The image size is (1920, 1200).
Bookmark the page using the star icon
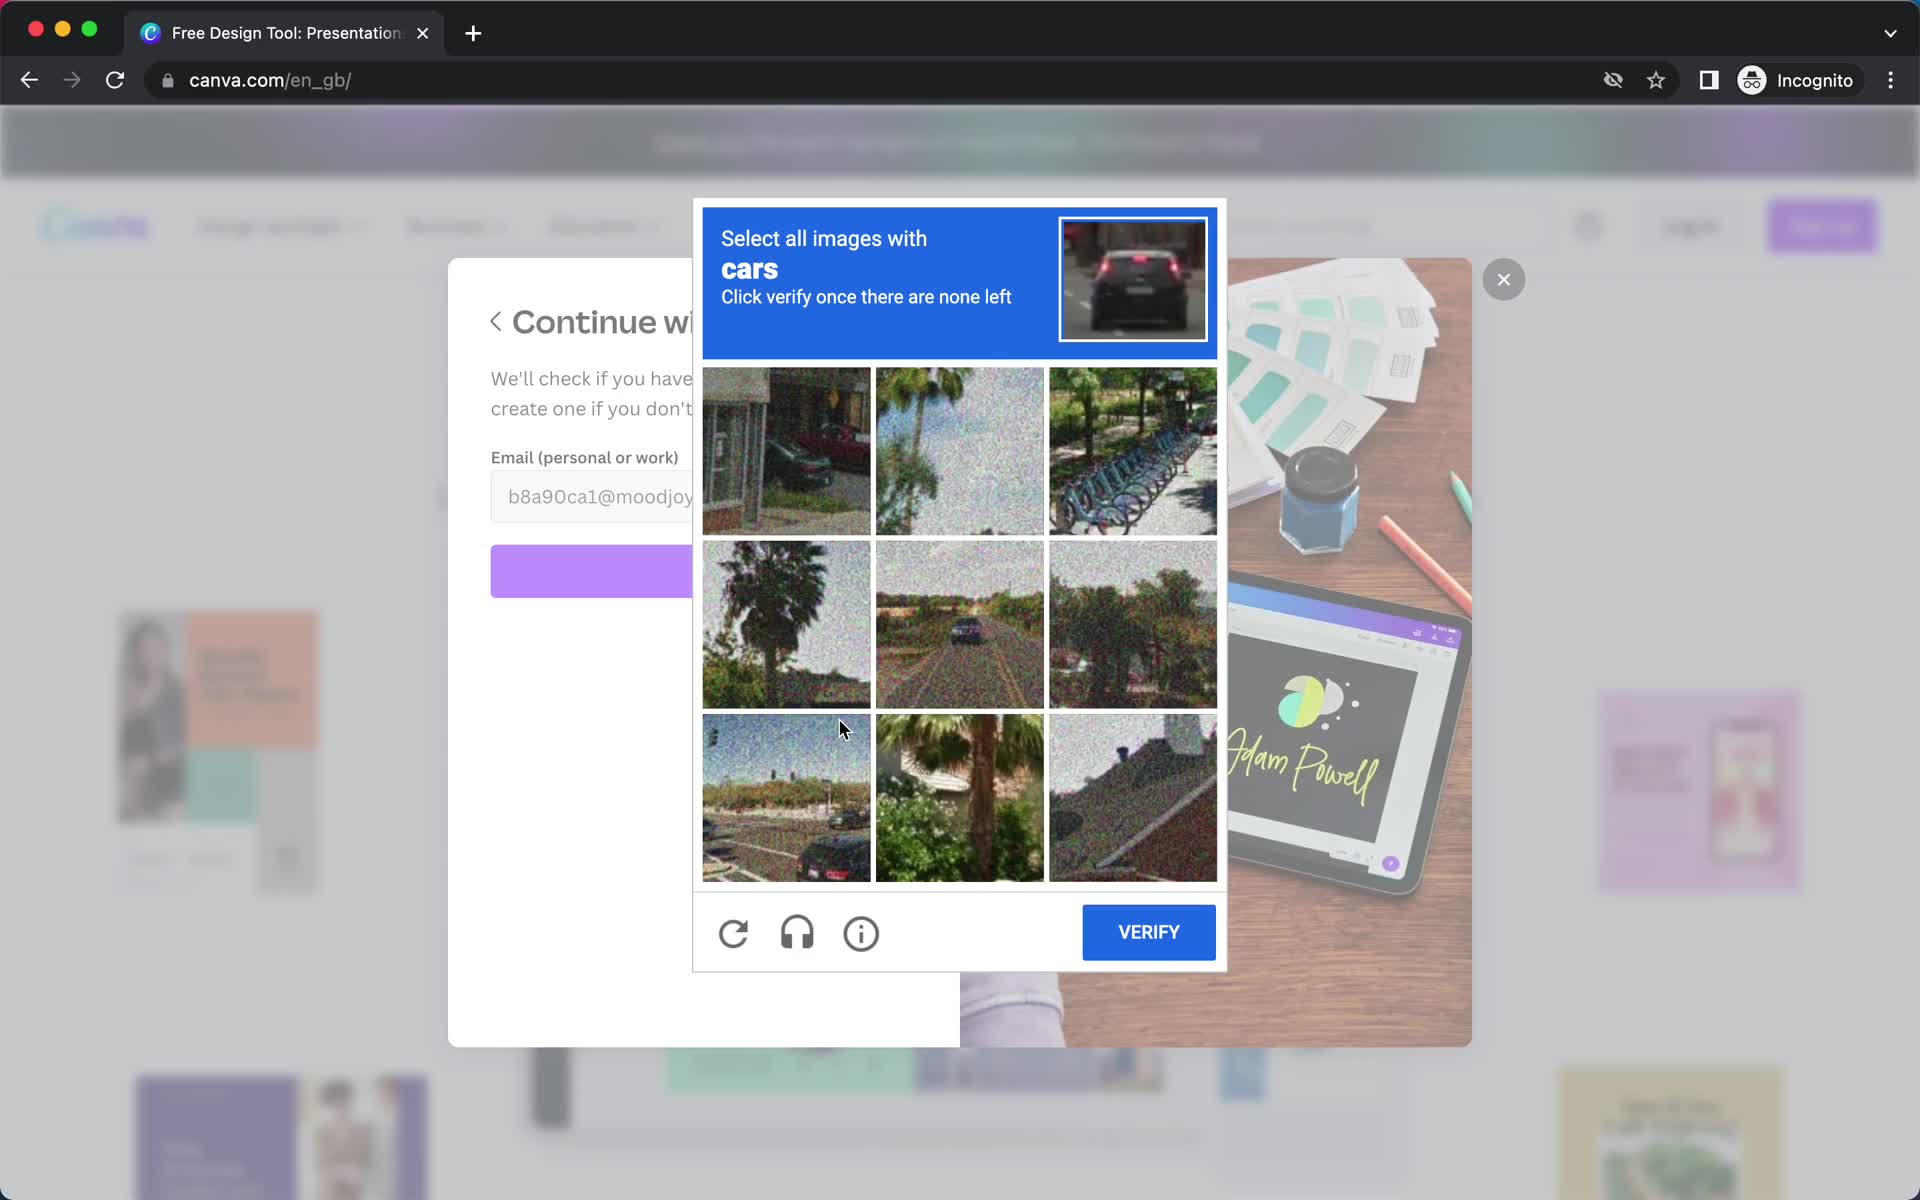(1656, 80)
